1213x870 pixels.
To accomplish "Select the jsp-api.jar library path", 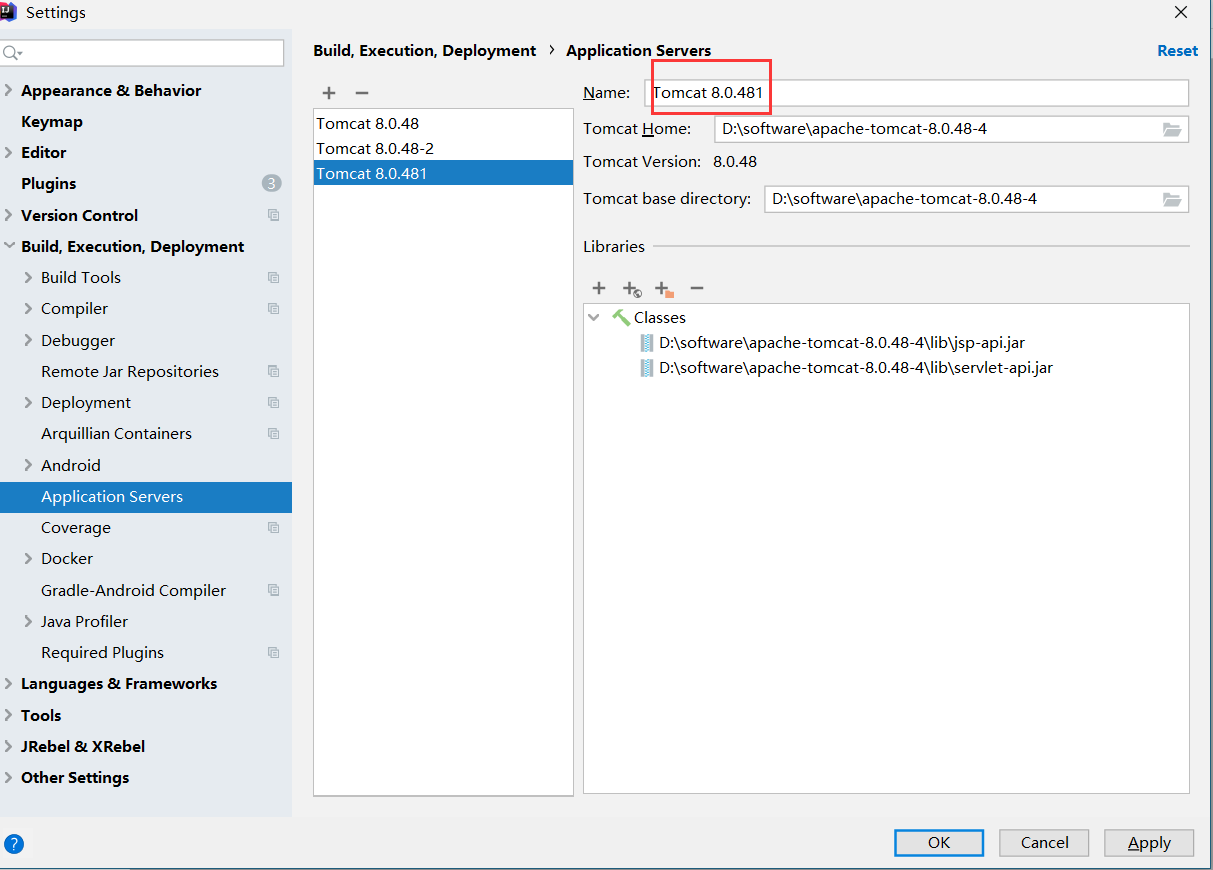I will 842,343.
